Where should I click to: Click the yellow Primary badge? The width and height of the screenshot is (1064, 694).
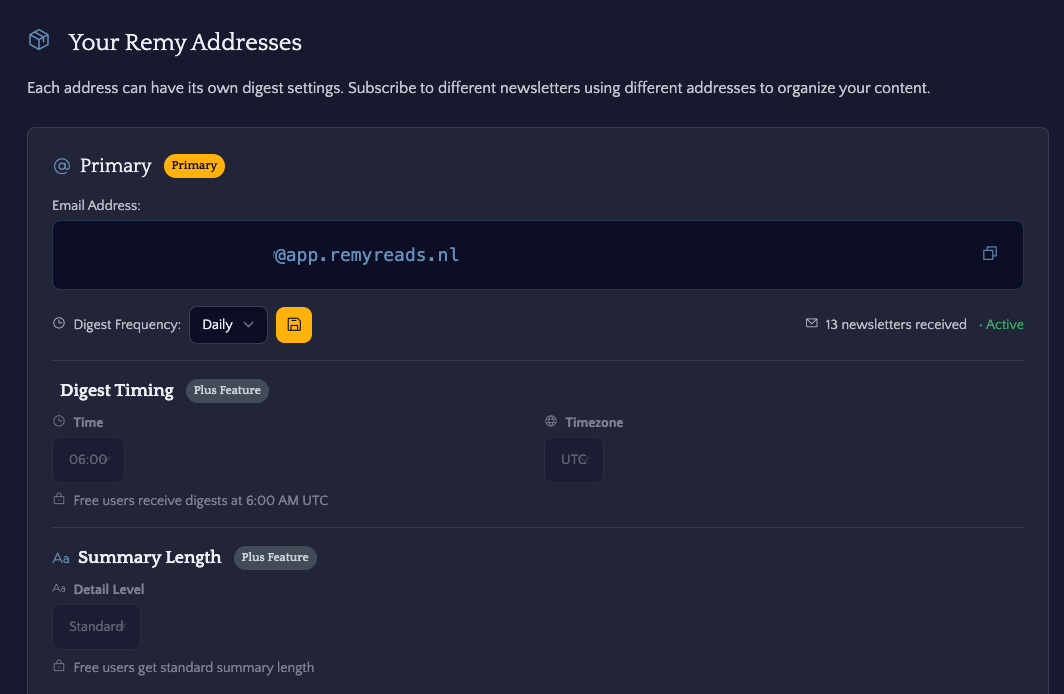[x=194, y=166]
